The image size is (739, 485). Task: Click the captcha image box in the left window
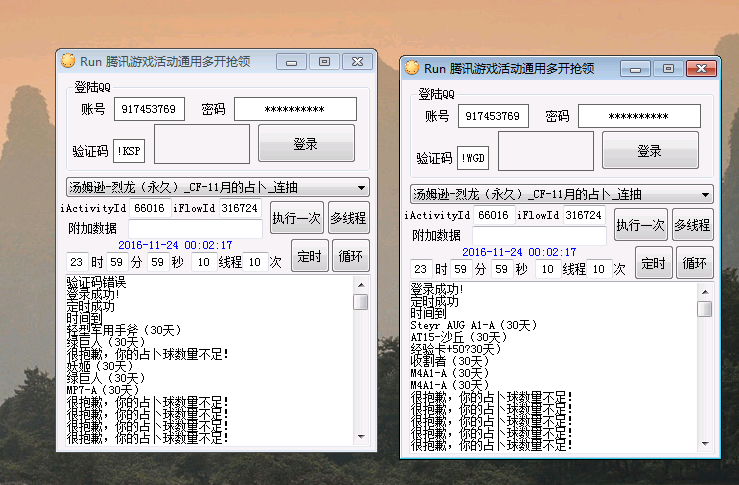[x=202, y=144]
